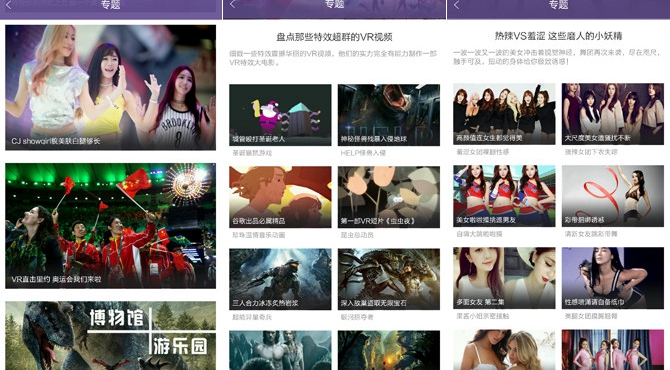
Task: Tap the VR特效 description paragraph under the heading
Action: click(x=333, y=58)
